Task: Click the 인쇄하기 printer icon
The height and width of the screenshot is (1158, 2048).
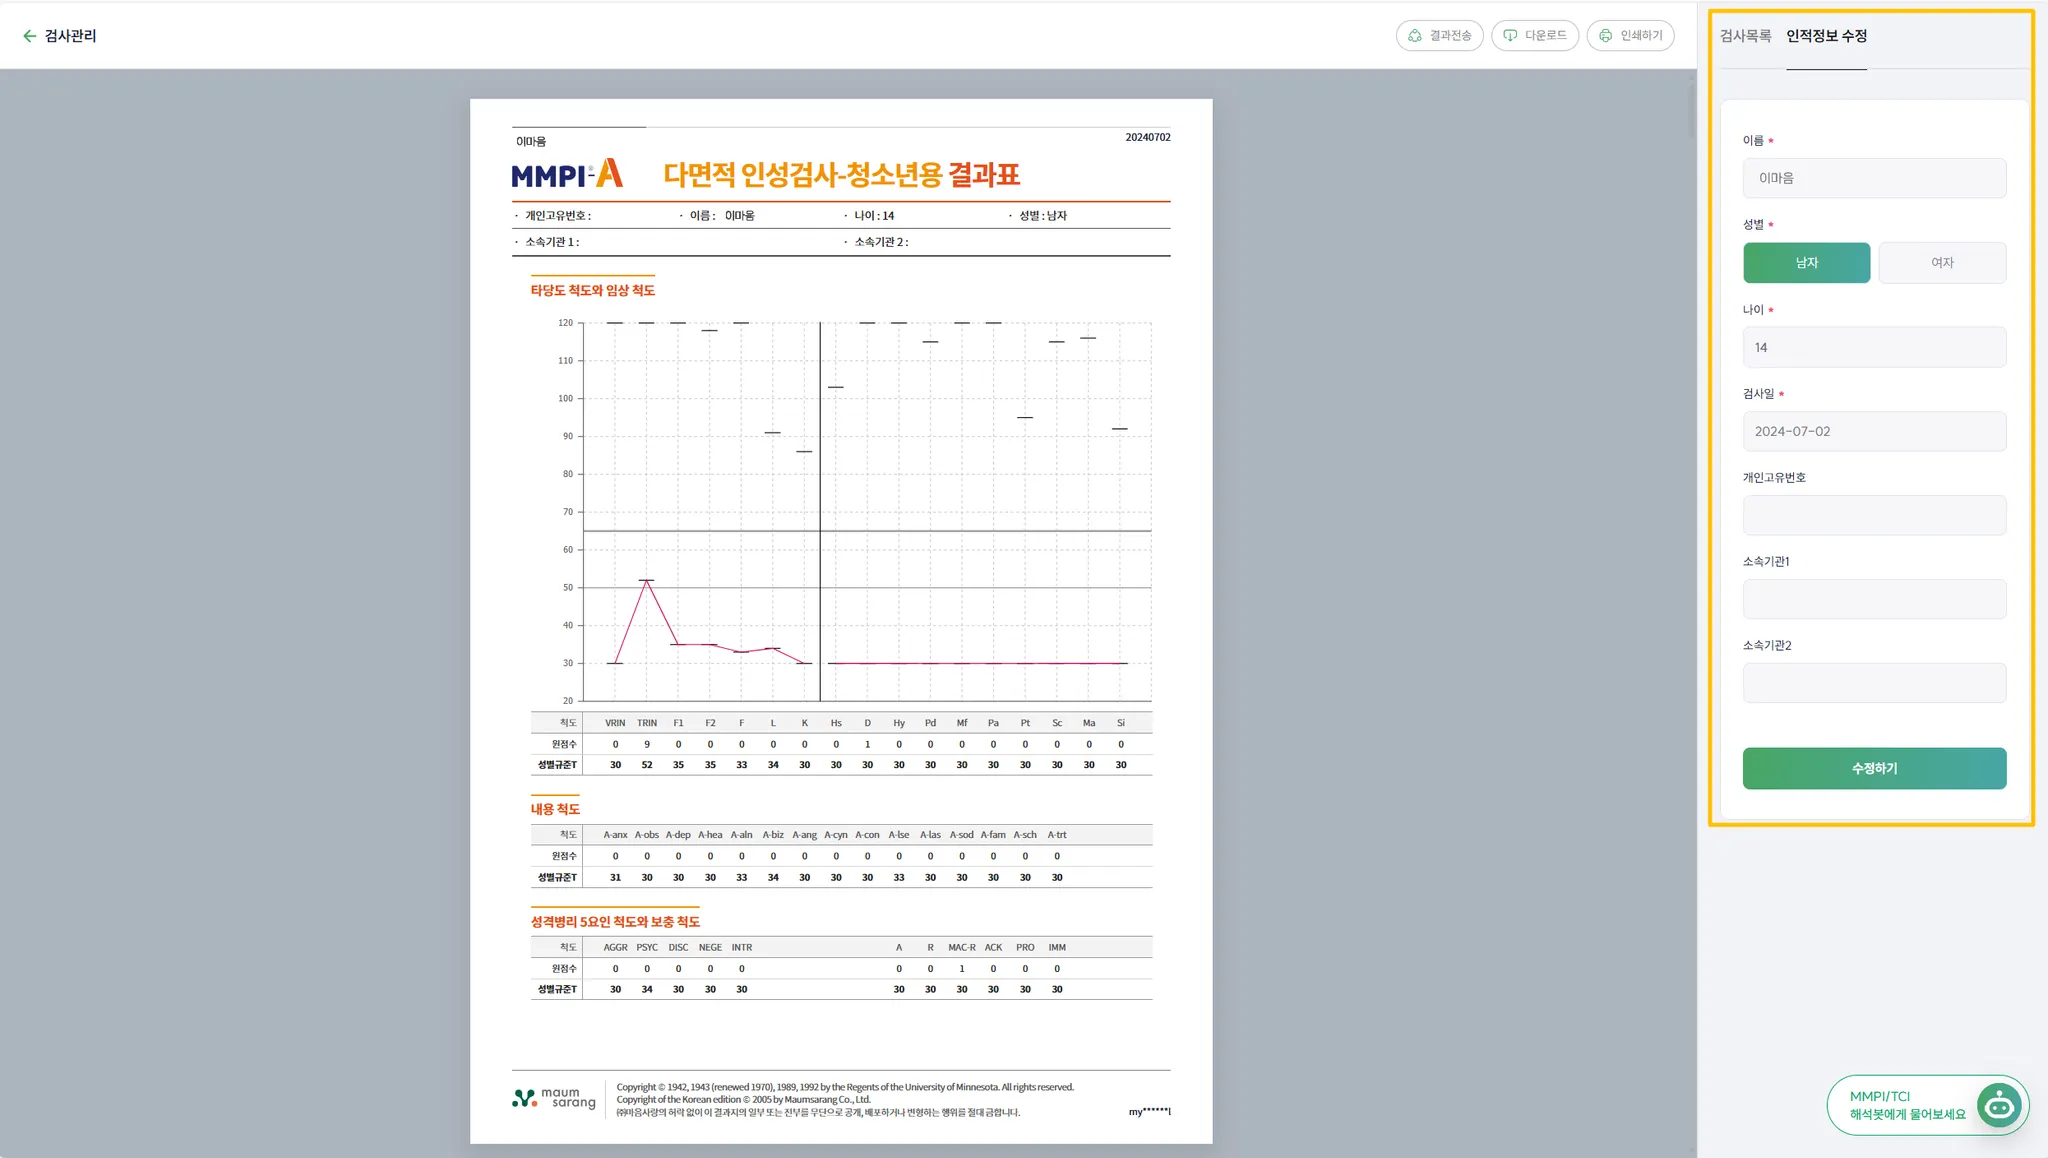Action: pos(1605,36)
